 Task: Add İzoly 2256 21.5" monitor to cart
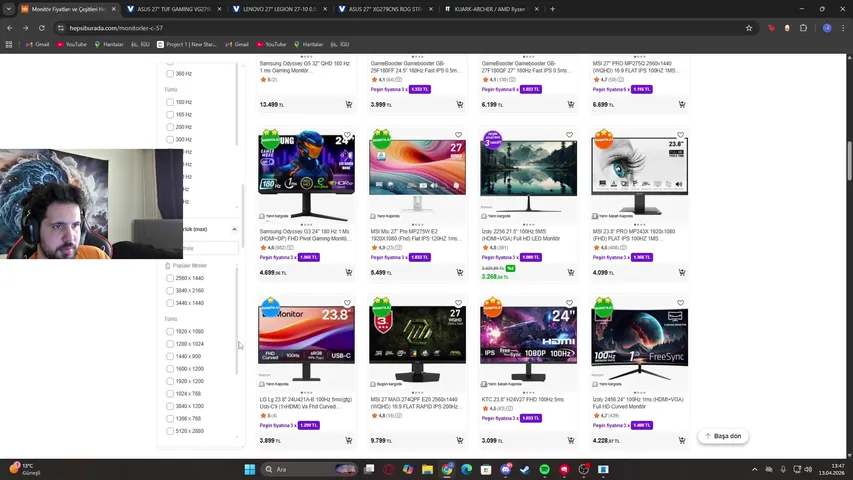pyautogui.click(x=571, y=273)
